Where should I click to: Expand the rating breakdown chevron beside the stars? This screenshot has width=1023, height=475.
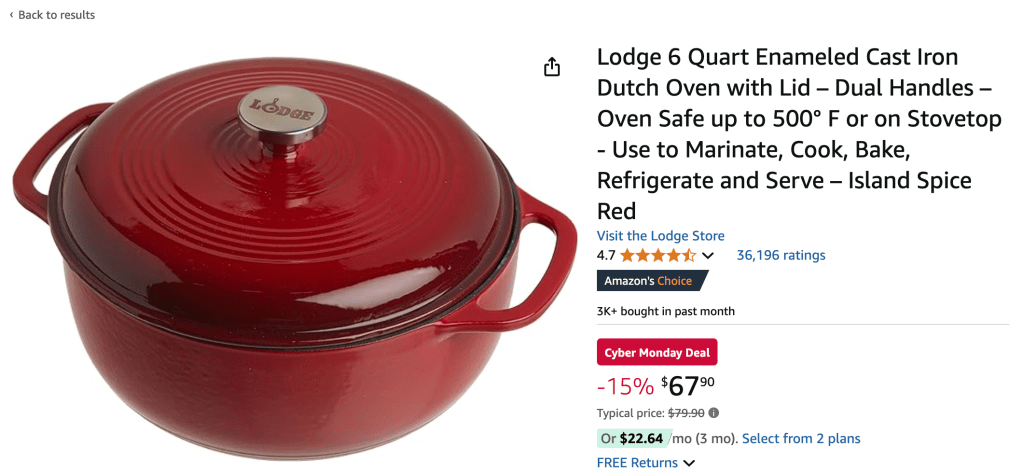(x=707, y=256)
